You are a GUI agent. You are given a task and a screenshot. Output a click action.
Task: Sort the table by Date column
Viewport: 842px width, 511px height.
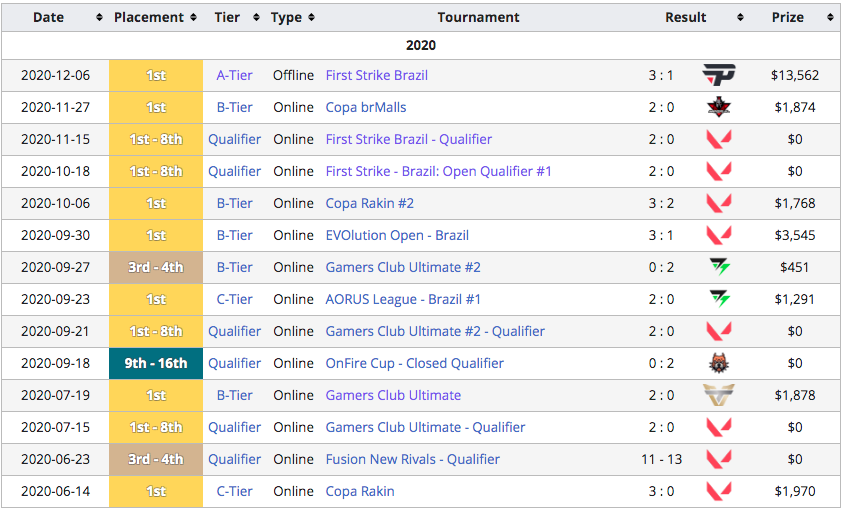[98, 18]
